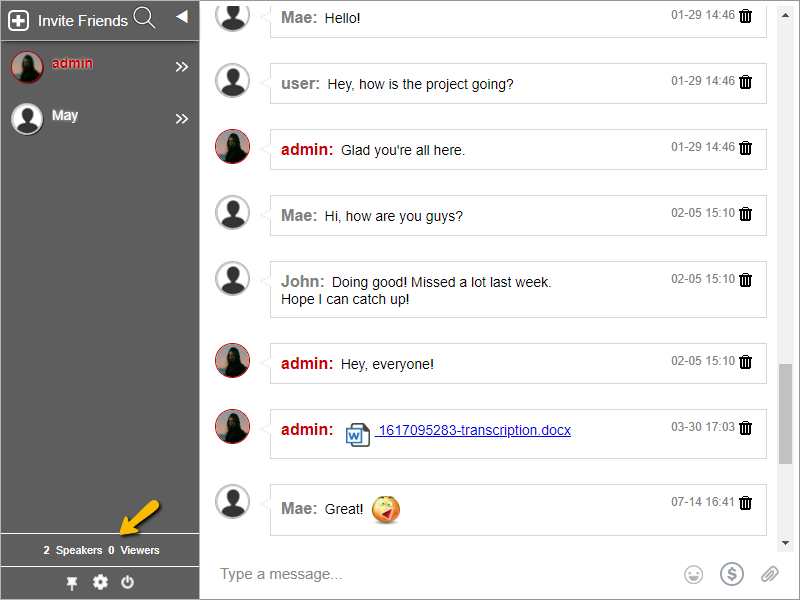Delete Mae's "Hello!" message
Viewport: 800px width, 600px height.
pyautogui.click(x=745, y=16)
